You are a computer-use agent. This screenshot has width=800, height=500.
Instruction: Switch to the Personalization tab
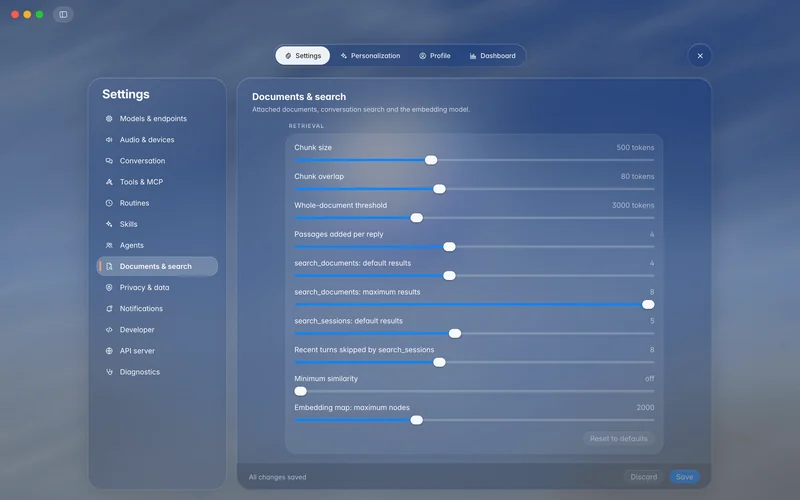pos(370,56)
